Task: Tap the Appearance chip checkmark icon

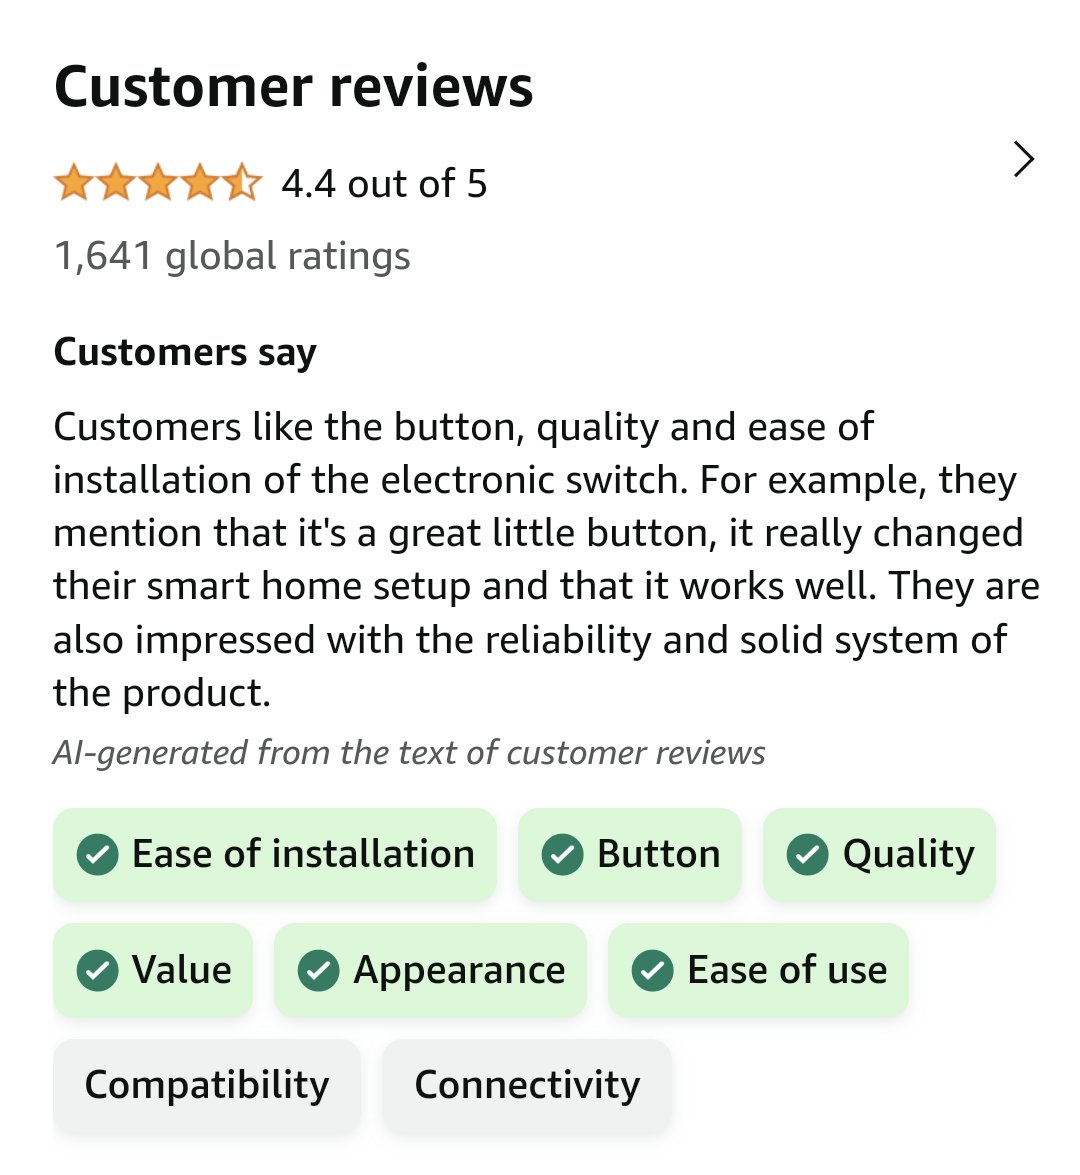Action: pos(319,970)
